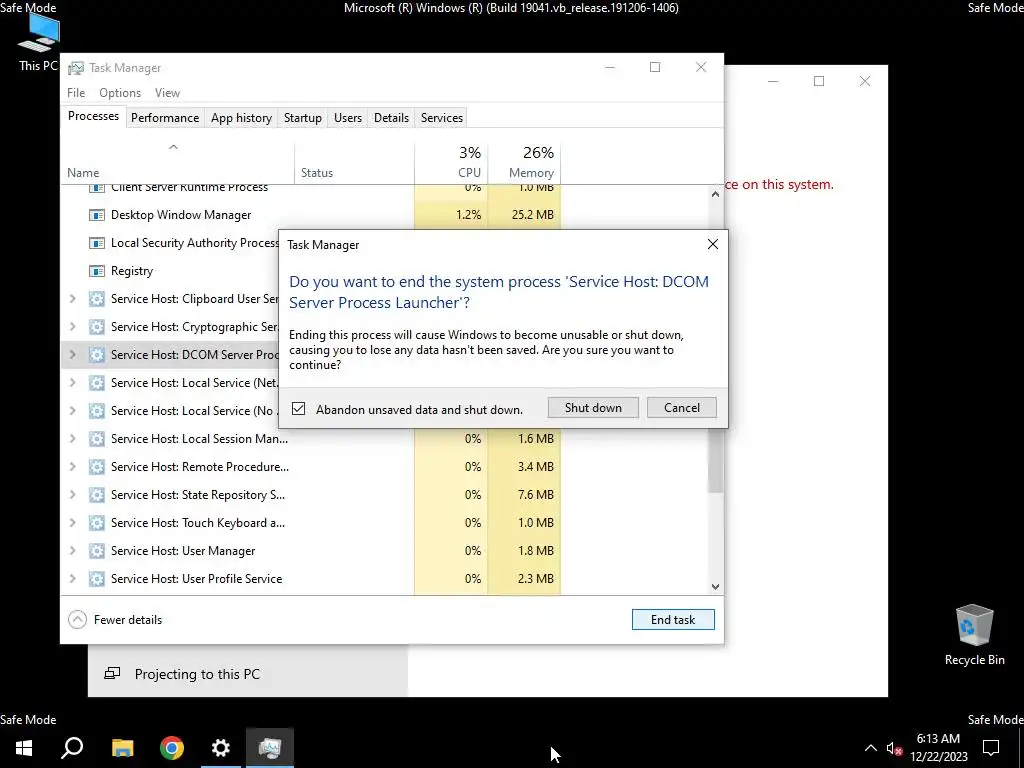Viewport: 1024px width, 768px height.
Task: Click Projecting to this PC in Settings
Action: (248, 673)
